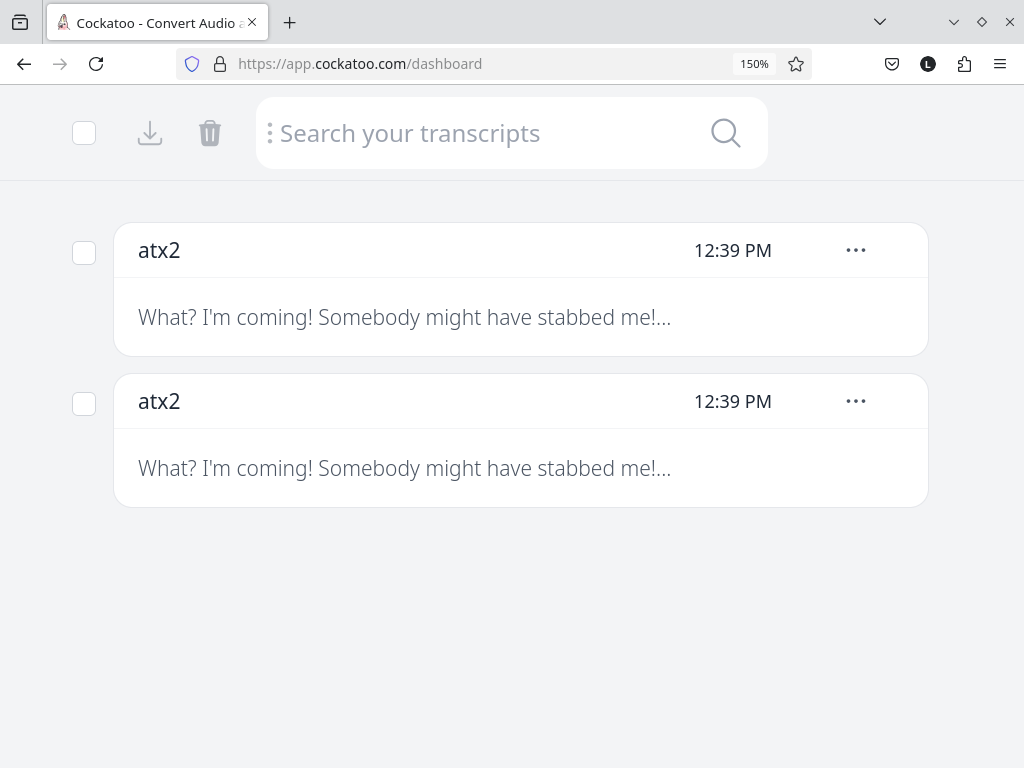This screenshot has width=1024, height=768.
Task: Check the box for the second atx2 transcript
Action: 84,404
